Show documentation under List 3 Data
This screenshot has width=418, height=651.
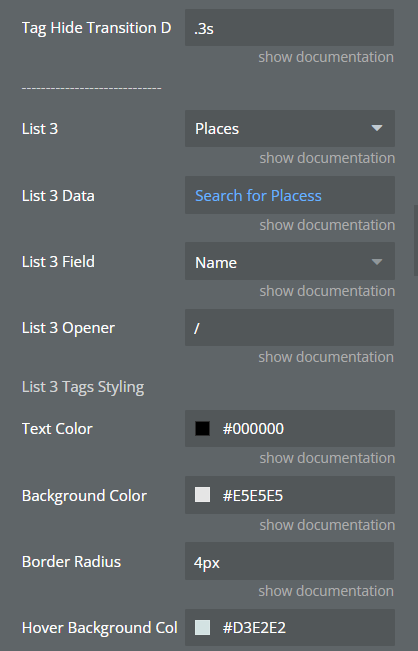[327, 225]
